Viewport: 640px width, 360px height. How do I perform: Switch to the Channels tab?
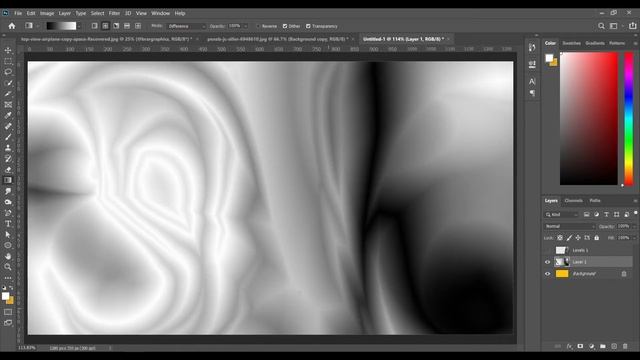click(573, 200)
